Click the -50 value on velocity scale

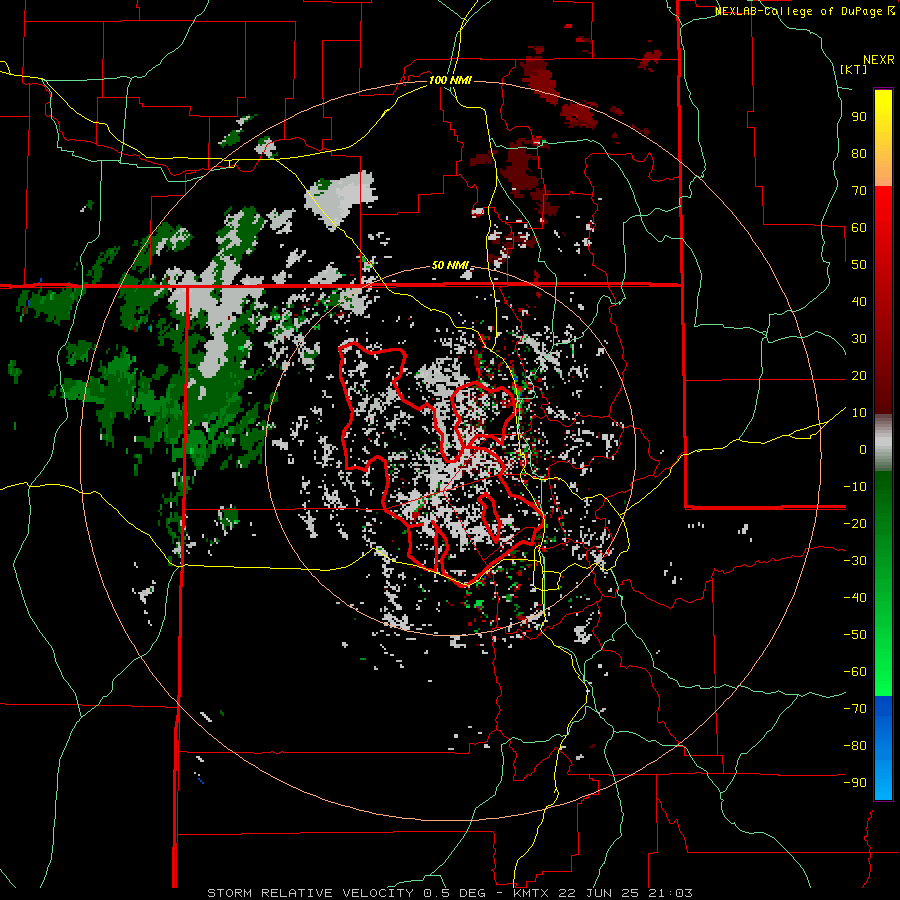pyautogui.click(x=855, y=635)
